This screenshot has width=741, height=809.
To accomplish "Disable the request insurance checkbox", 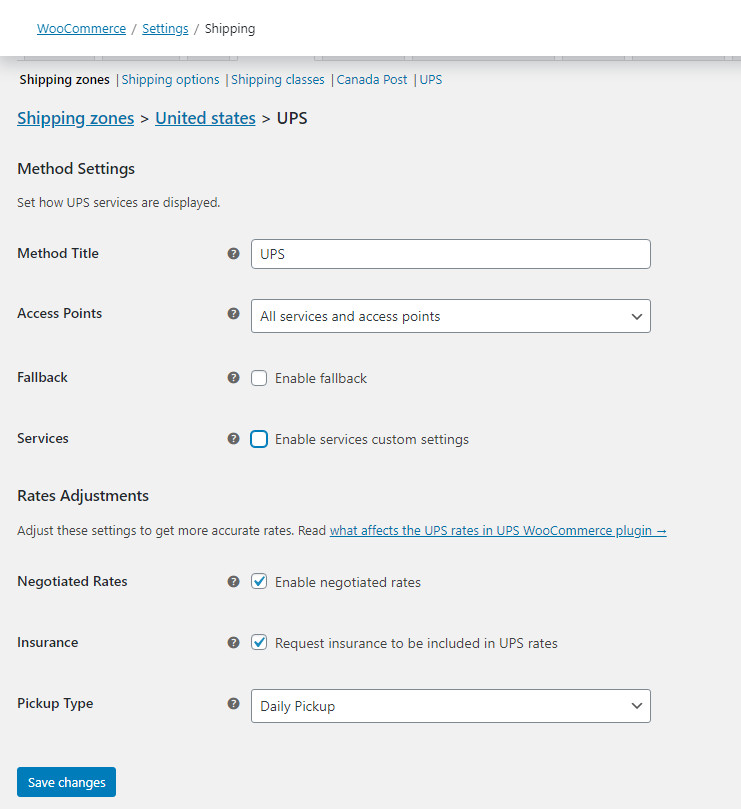I will 259,643.
